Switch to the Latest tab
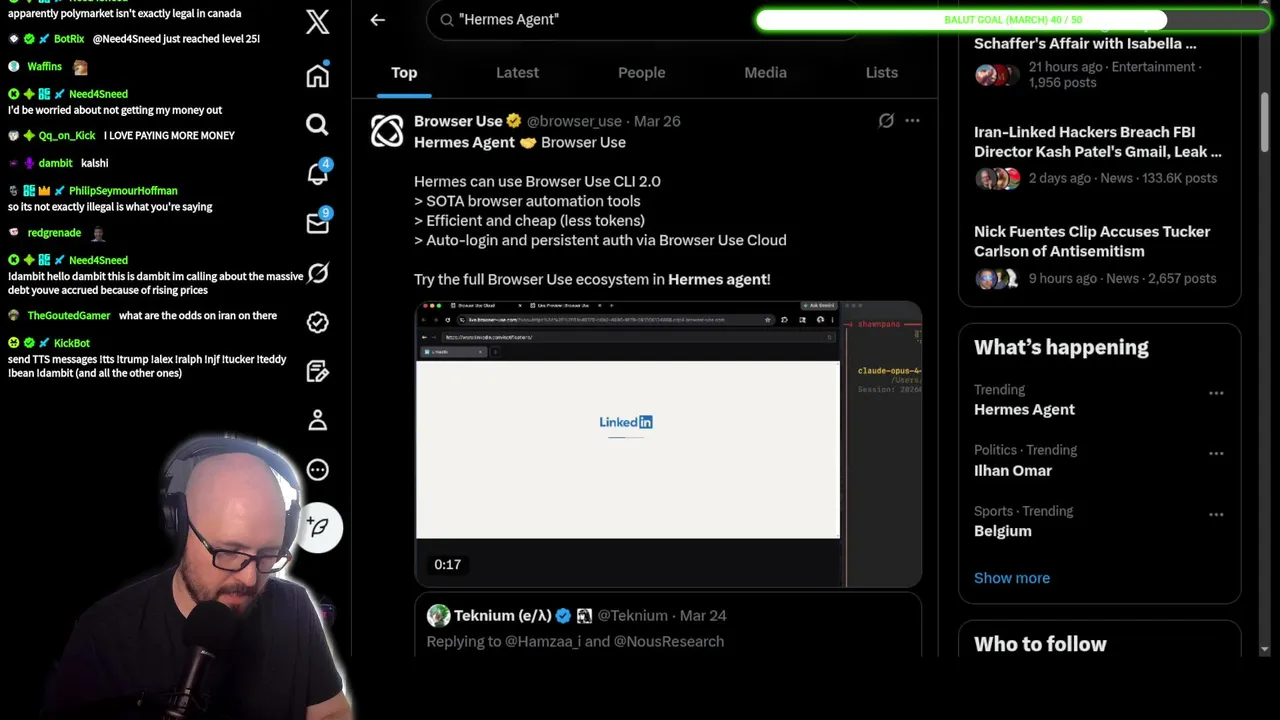1280x720 pixels. pos(517,73)
